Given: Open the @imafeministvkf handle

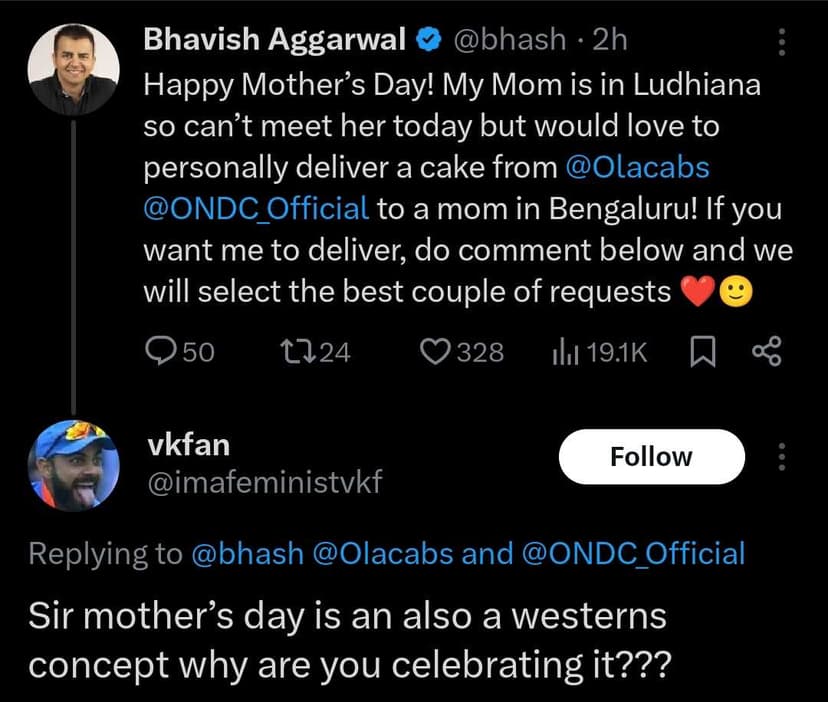Looking at the screenshot, I should tap(264, 483).
